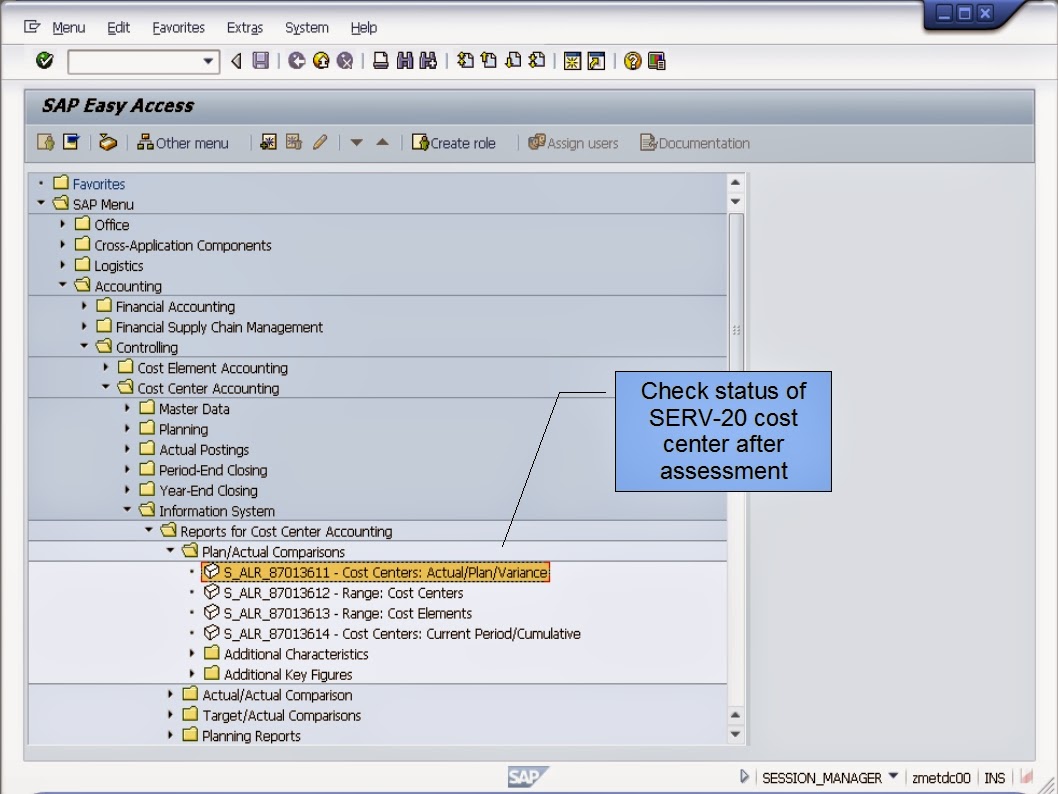The width and height of the screenshot is (1058, 794).
Task: Click the Find binoculars icon
Action: click(x=404, y=61)
